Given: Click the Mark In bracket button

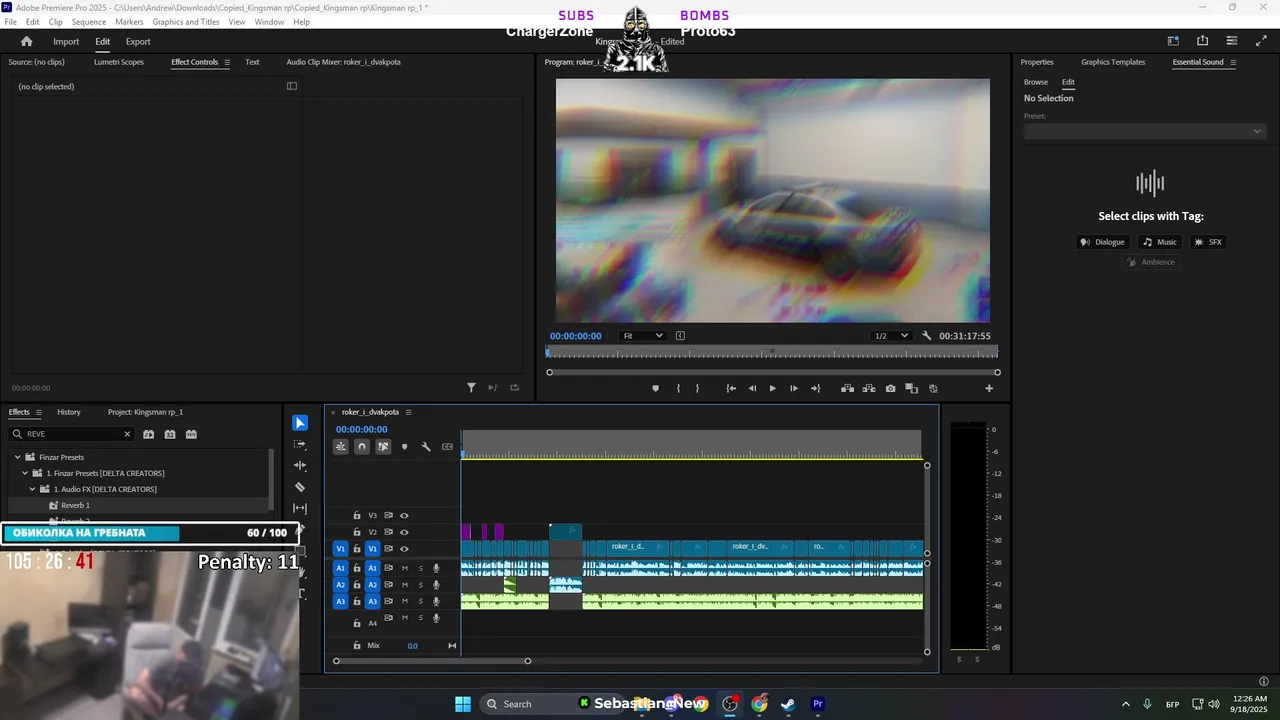Looking at the screenshot, I should pos(678,388).
